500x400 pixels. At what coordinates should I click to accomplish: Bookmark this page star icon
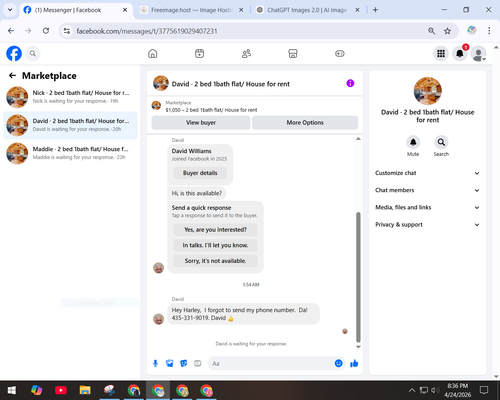(447, 31)
